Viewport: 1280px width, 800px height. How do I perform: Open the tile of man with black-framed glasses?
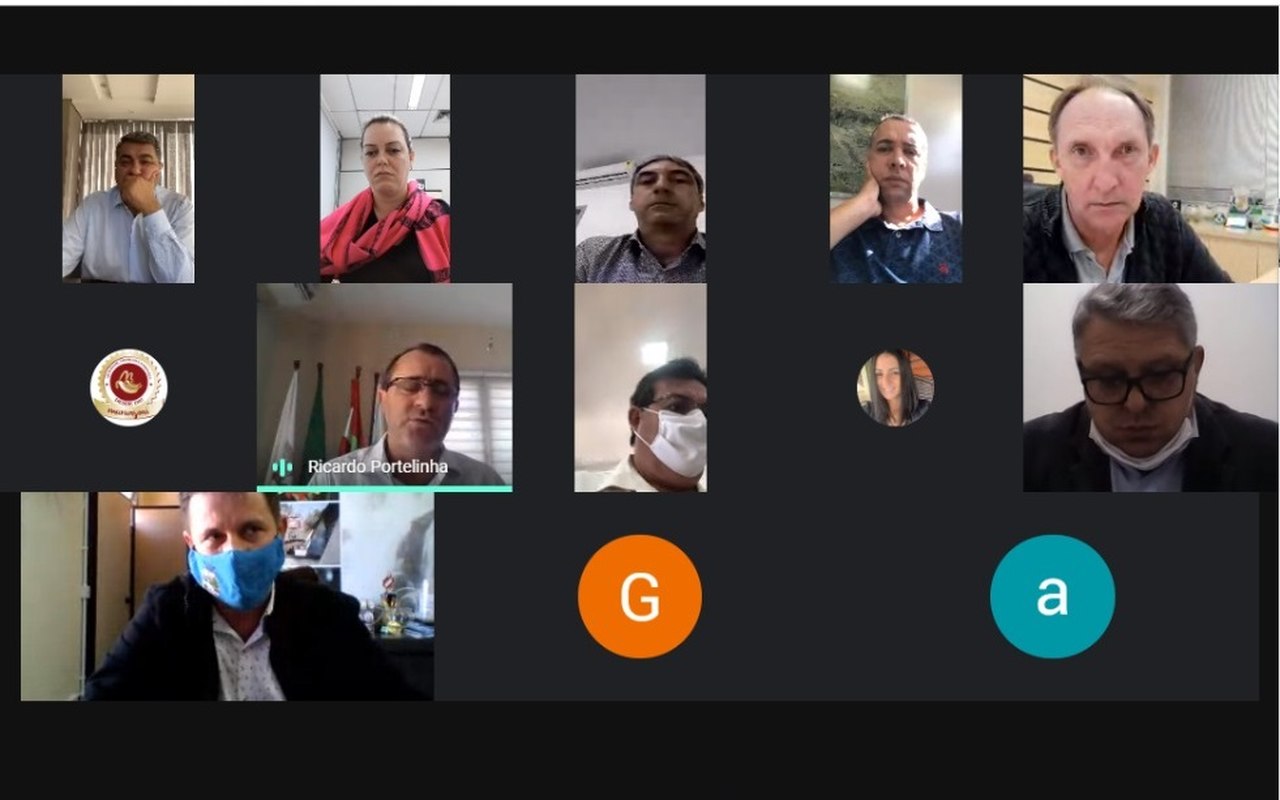(x=1150, y=388)
